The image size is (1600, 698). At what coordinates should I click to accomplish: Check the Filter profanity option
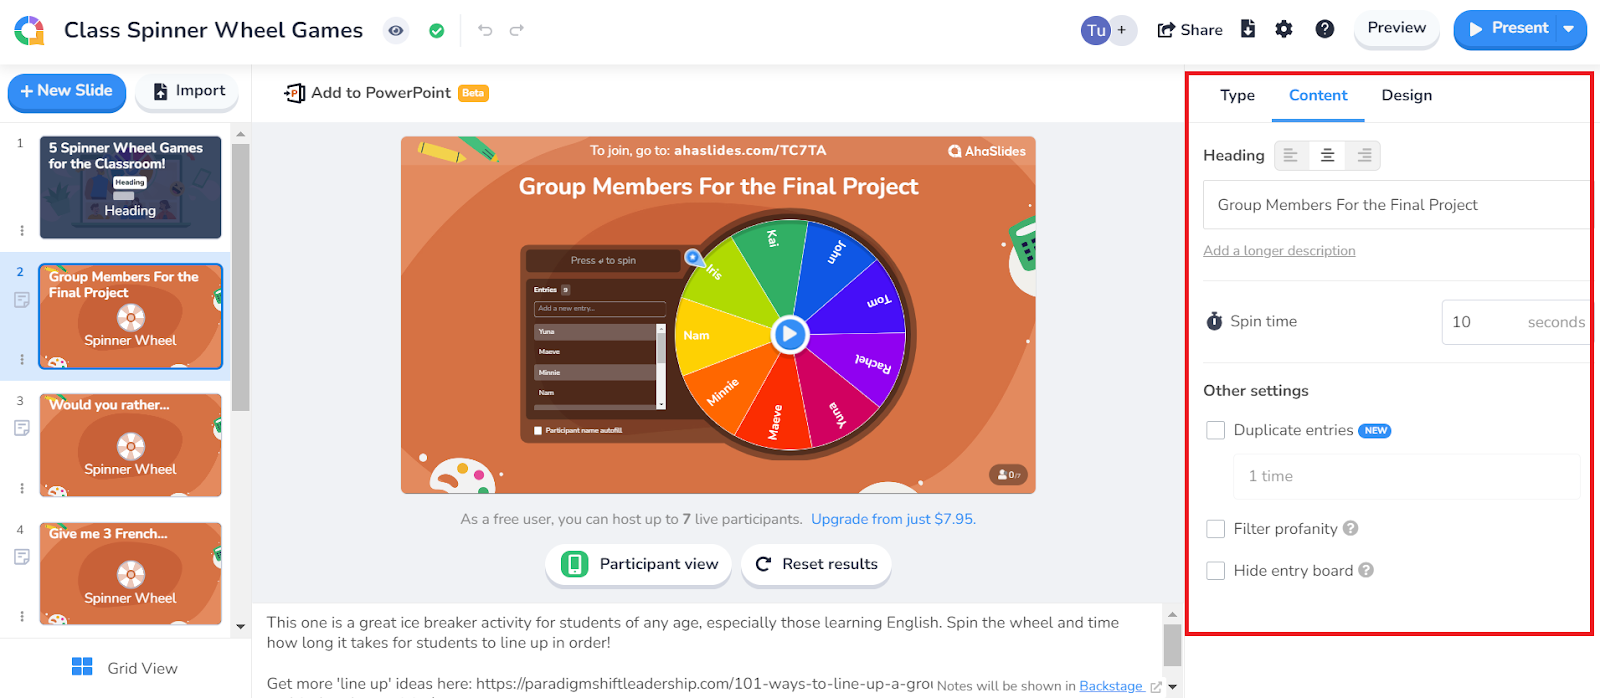click(x=1216, y=529)
